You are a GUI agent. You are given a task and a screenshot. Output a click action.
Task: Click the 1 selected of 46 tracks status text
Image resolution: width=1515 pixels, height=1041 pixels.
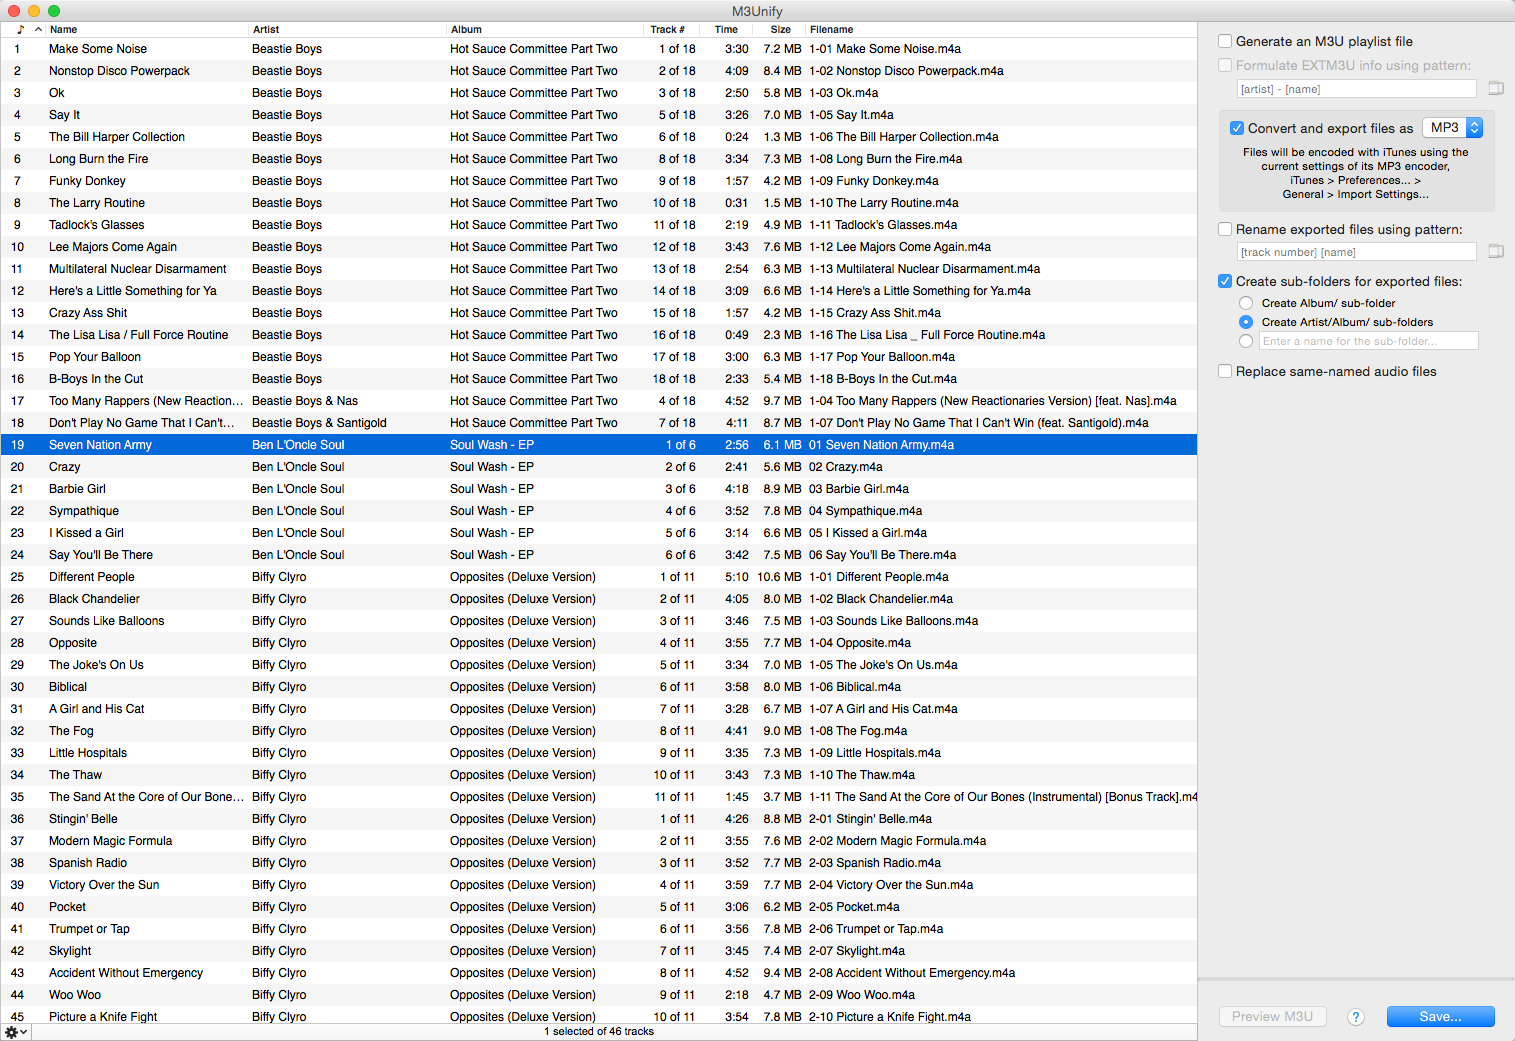(x=599, y=1032)
